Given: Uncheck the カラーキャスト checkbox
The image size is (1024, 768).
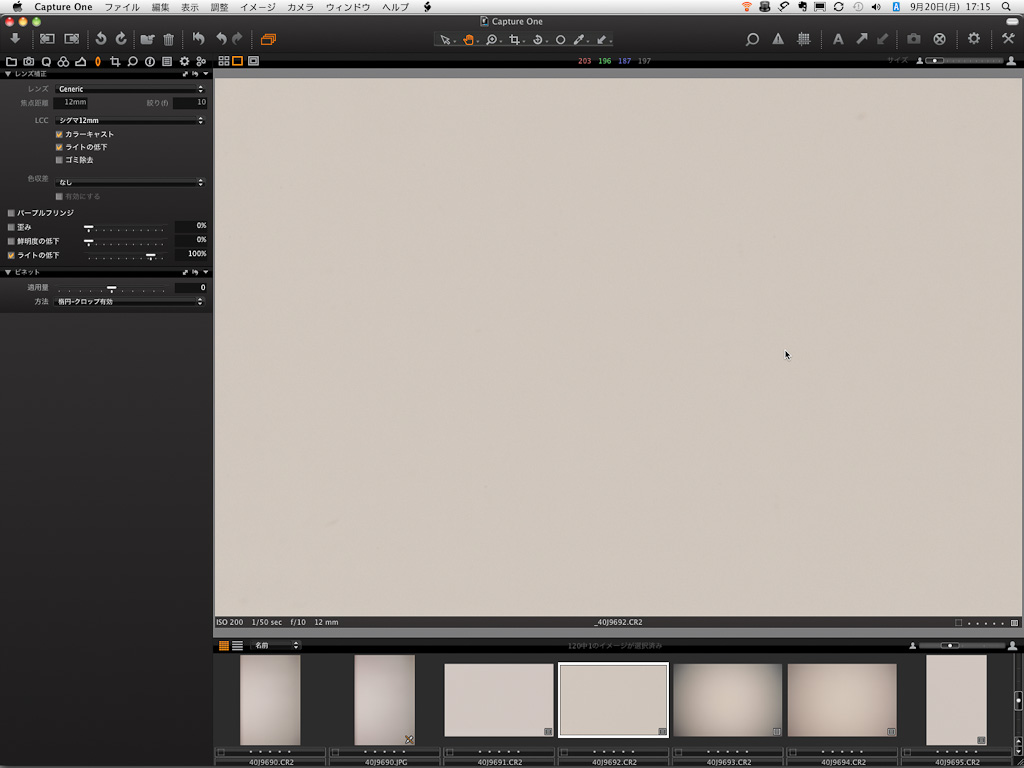Looking at the screenshot, I should coord(59,134).
